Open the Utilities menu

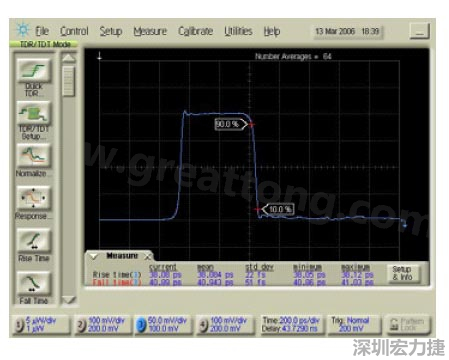(238, 31)
